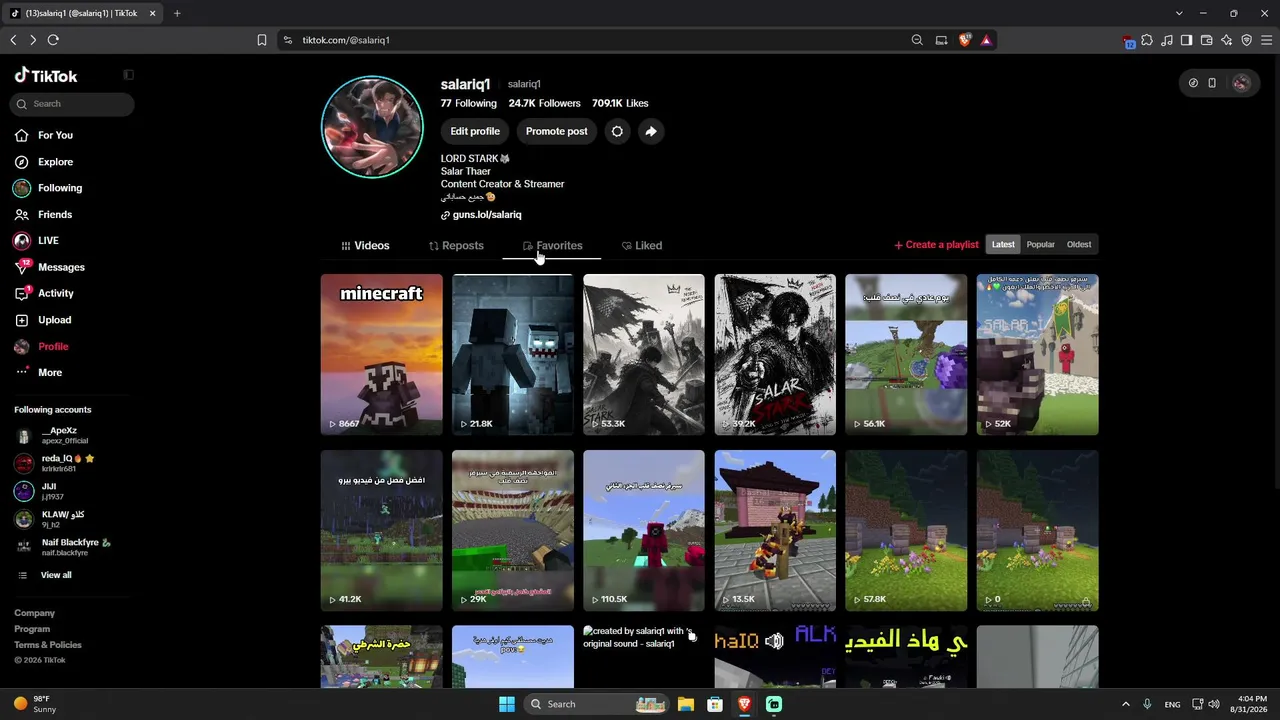Open the Brave Leo AI sparkle icon
The image size is (1280, 720).
(x=1227, y=40)
